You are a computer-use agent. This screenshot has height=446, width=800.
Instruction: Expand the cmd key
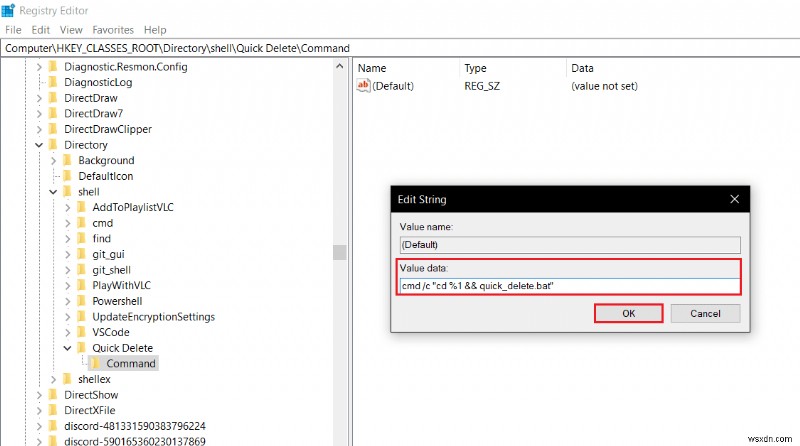[x=68, y=223]
